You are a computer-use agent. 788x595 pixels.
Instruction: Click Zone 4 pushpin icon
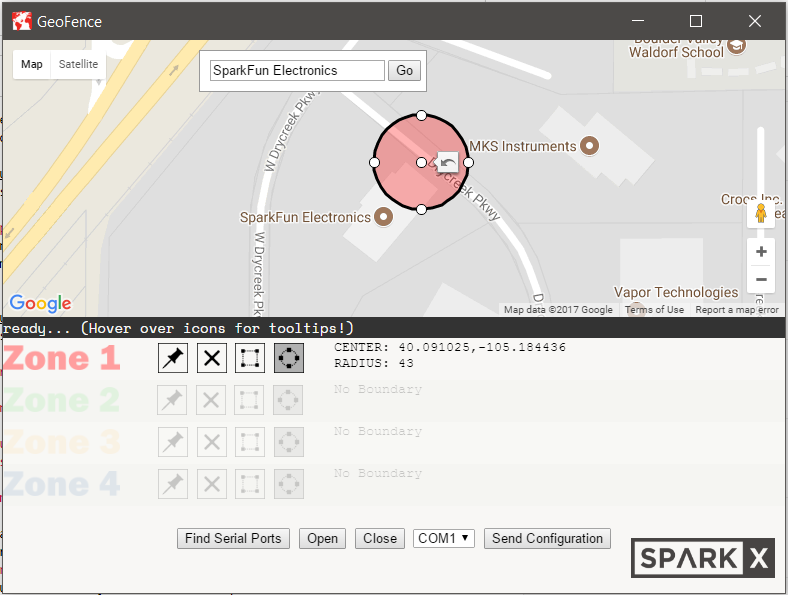(x=173, y=484)
